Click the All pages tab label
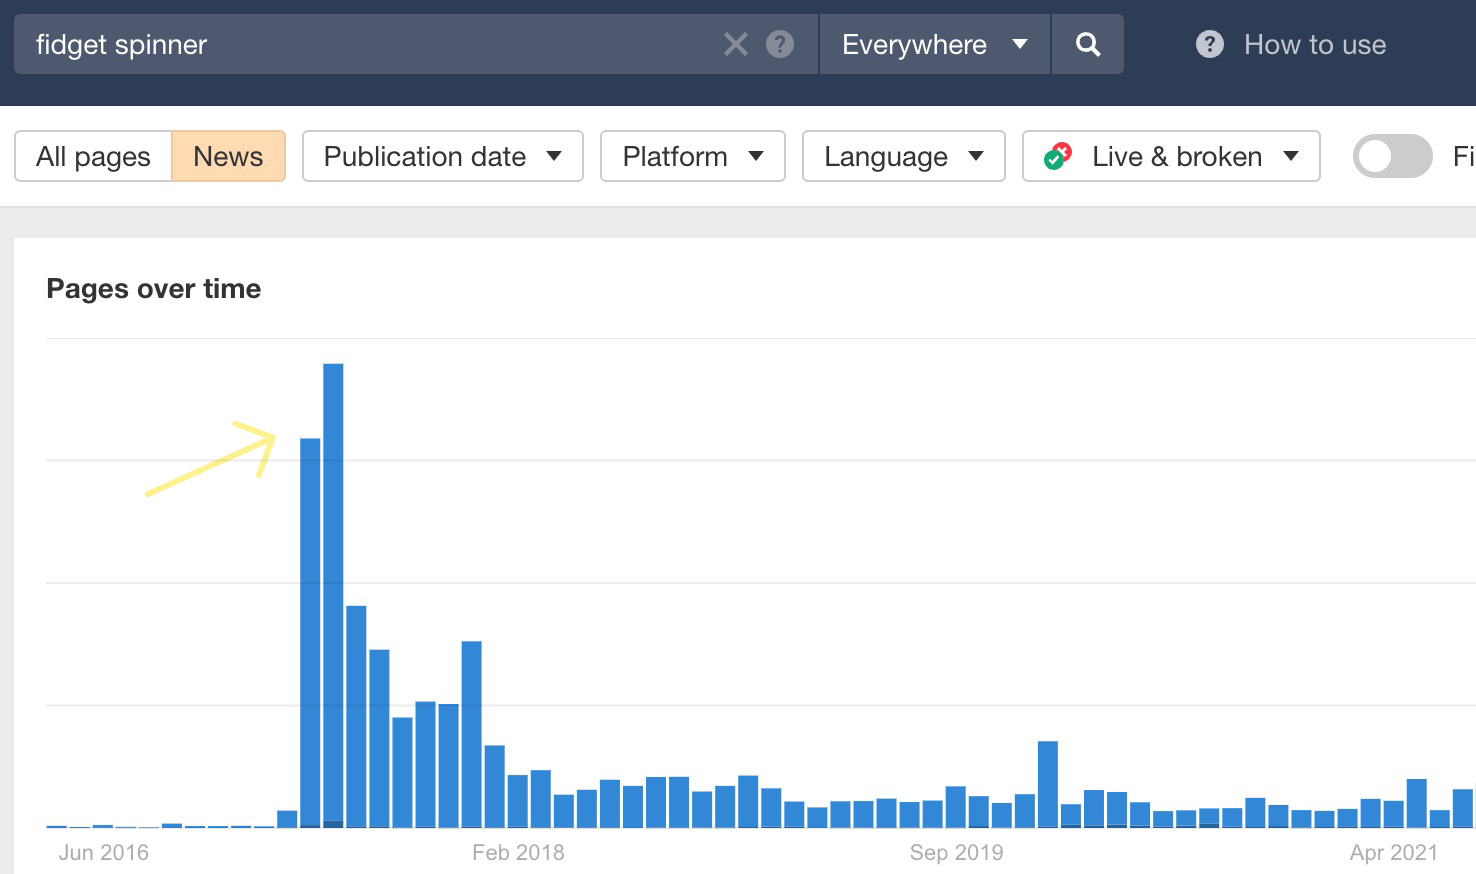The width and height of the screenshot is (1476, 874). coord(93,156)
